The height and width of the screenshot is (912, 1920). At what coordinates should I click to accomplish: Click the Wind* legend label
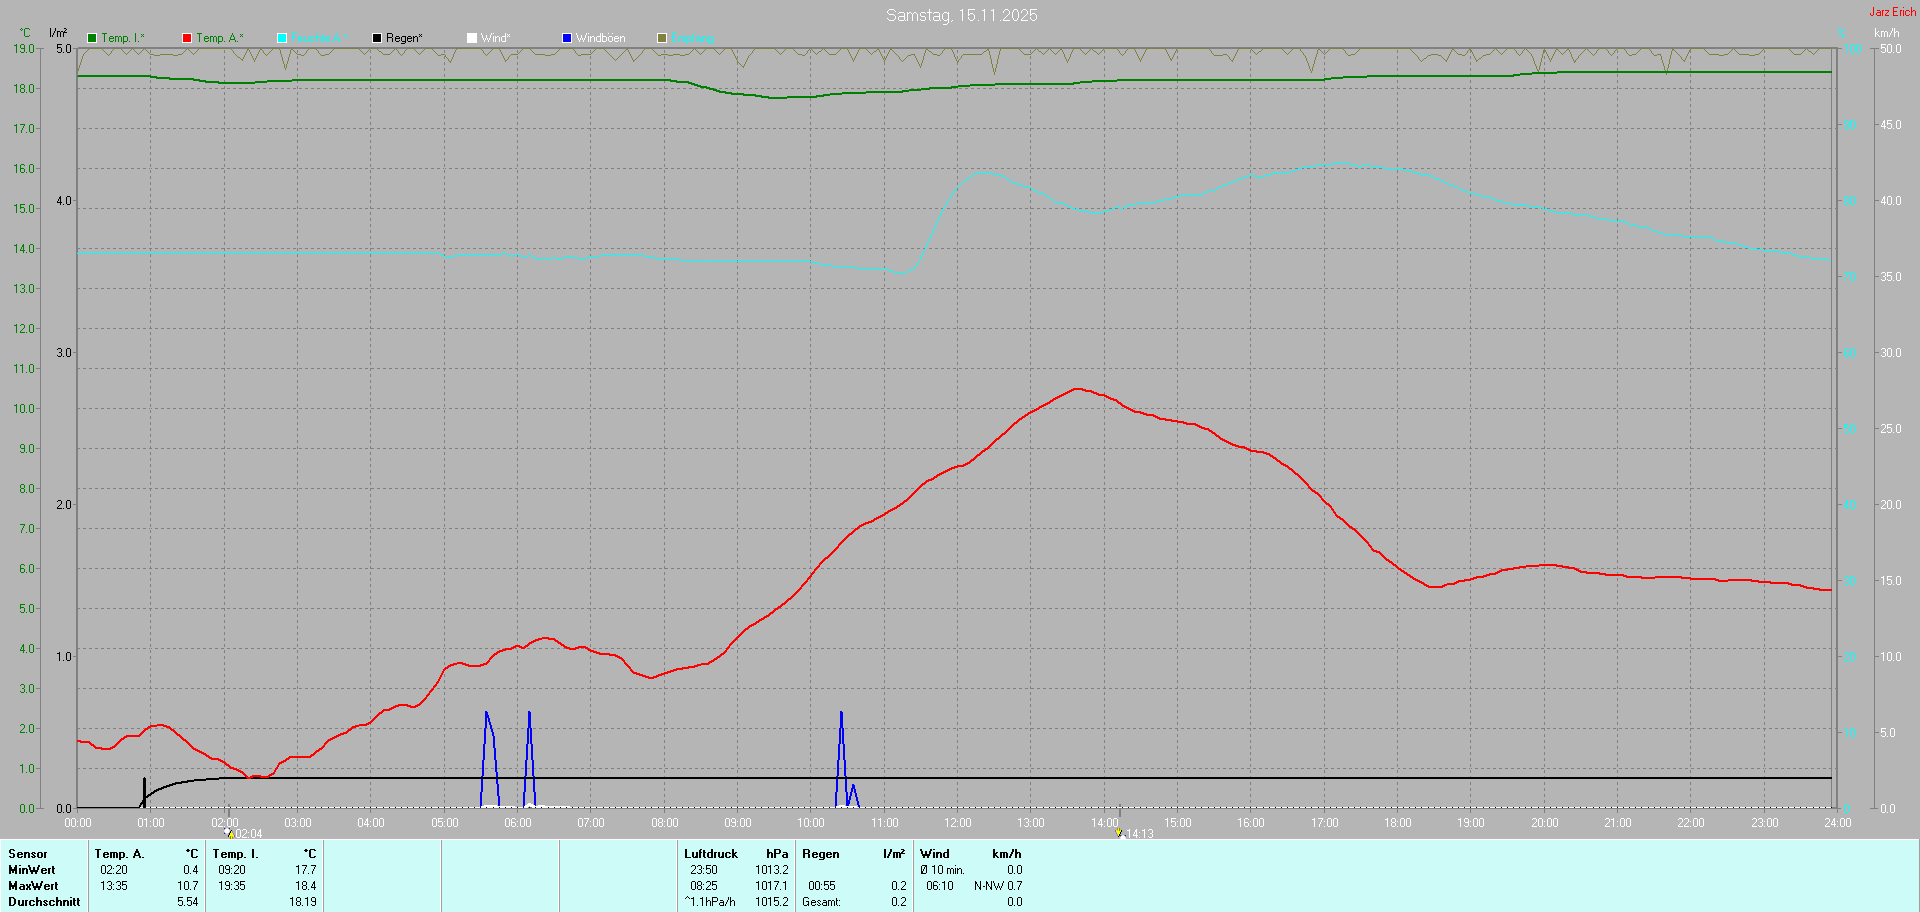[496, 38]
